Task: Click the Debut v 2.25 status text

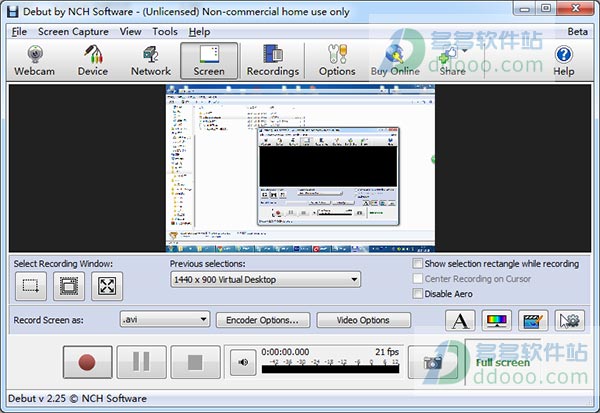Action: coord(77,398)
